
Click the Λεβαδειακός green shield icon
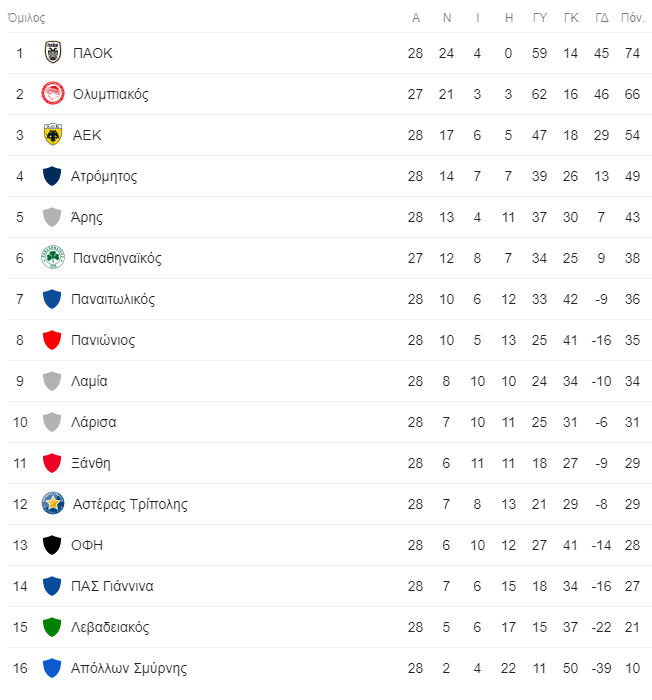(x=53, y=627)
